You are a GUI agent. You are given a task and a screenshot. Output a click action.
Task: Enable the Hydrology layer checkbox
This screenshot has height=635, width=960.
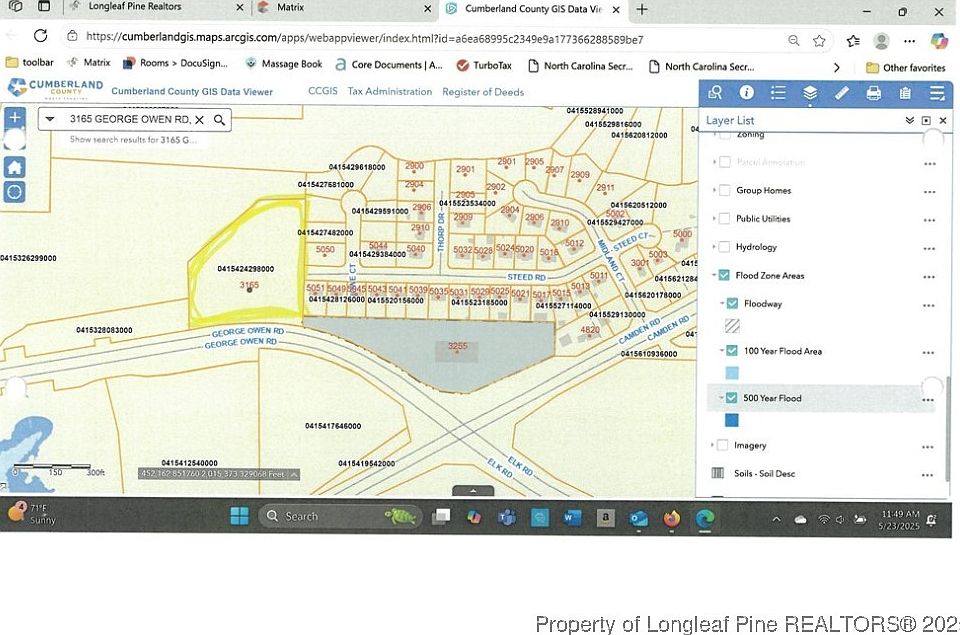(x=724, y=247)
